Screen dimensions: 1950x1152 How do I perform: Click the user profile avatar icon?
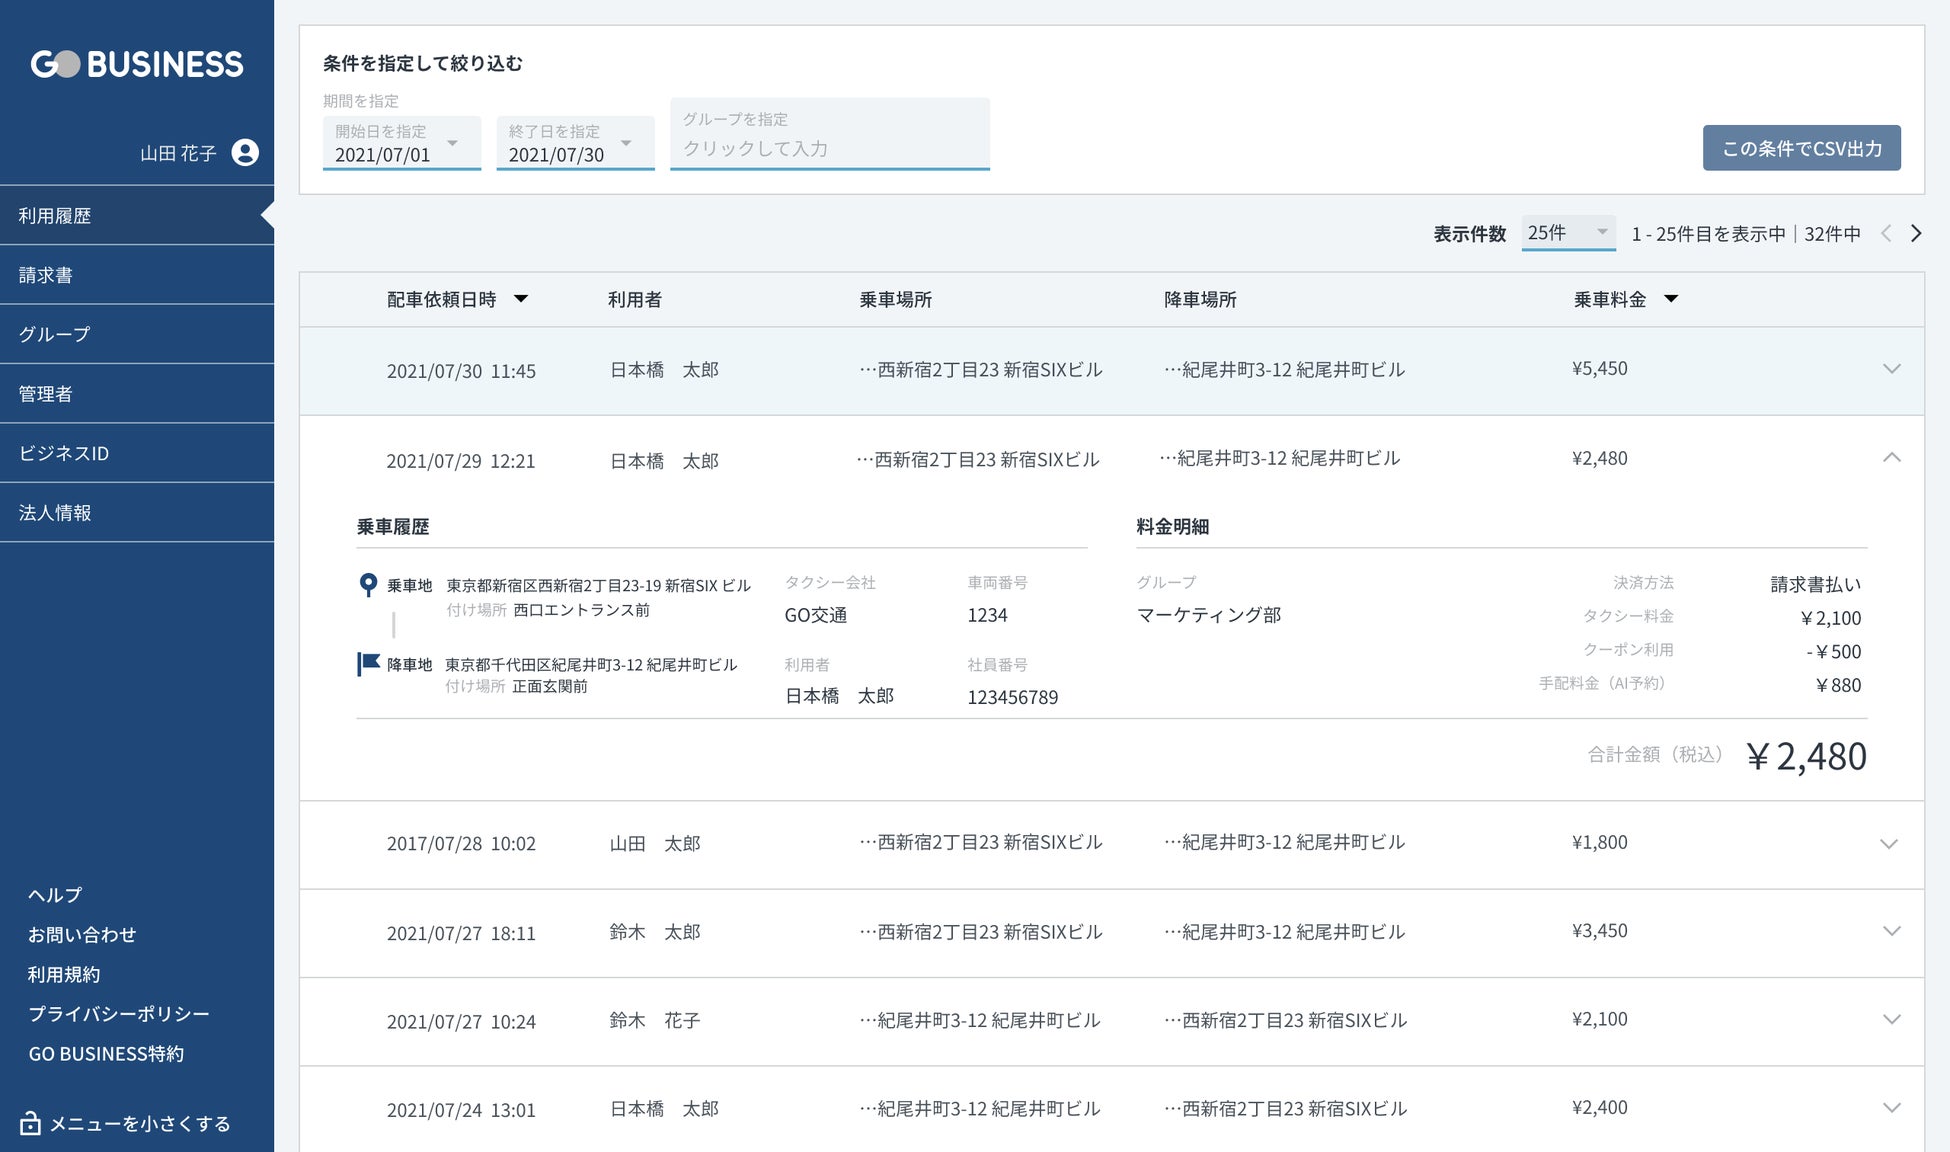pyautogui.click(x=245, y=152)
